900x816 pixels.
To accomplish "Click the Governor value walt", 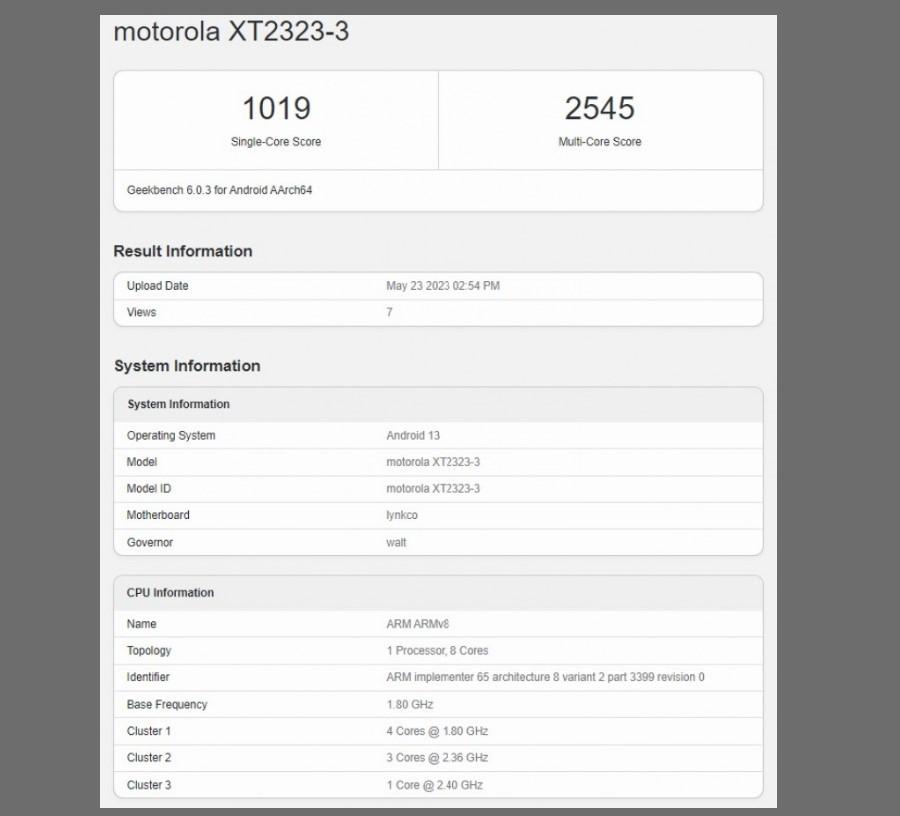I will pyautogui.click(x=397, y=542).
